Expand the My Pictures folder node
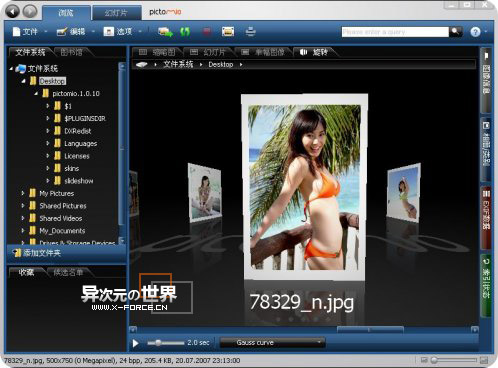 click(x=23, y=193)
